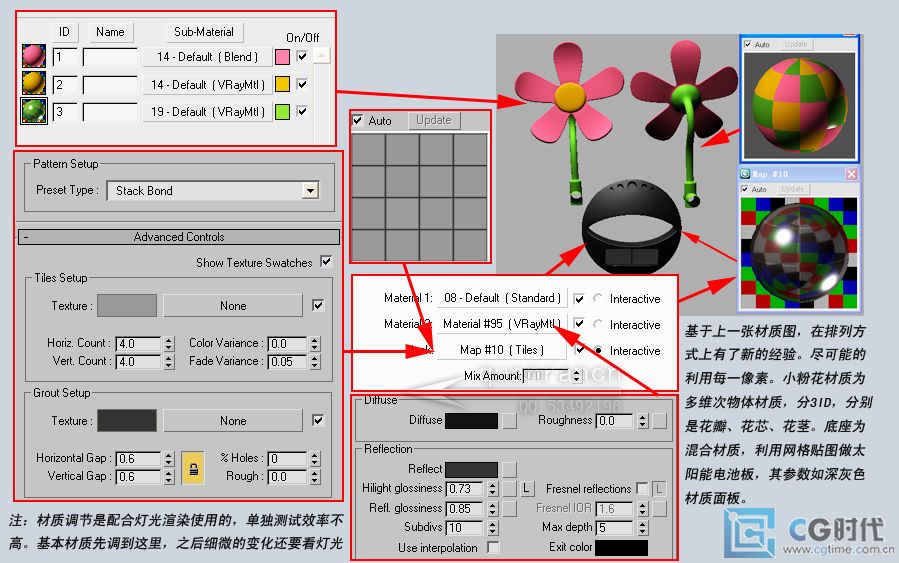Screen dimensions: 899x563
Task: Click the Refl. glossiness spinner arrows
Action: [x=493, y=509]
